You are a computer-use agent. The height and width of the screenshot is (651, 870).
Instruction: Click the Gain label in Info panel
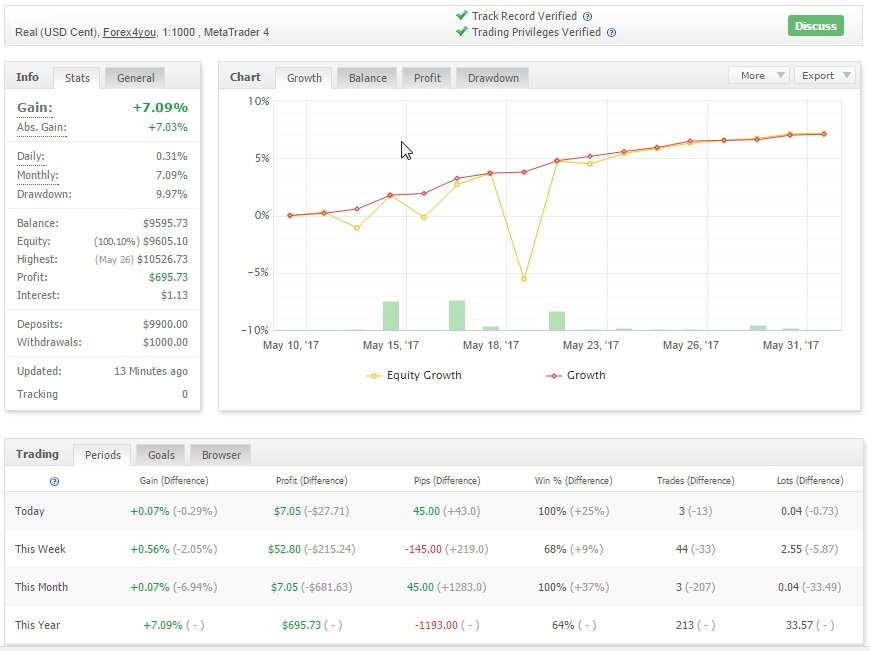click(35, 108)
